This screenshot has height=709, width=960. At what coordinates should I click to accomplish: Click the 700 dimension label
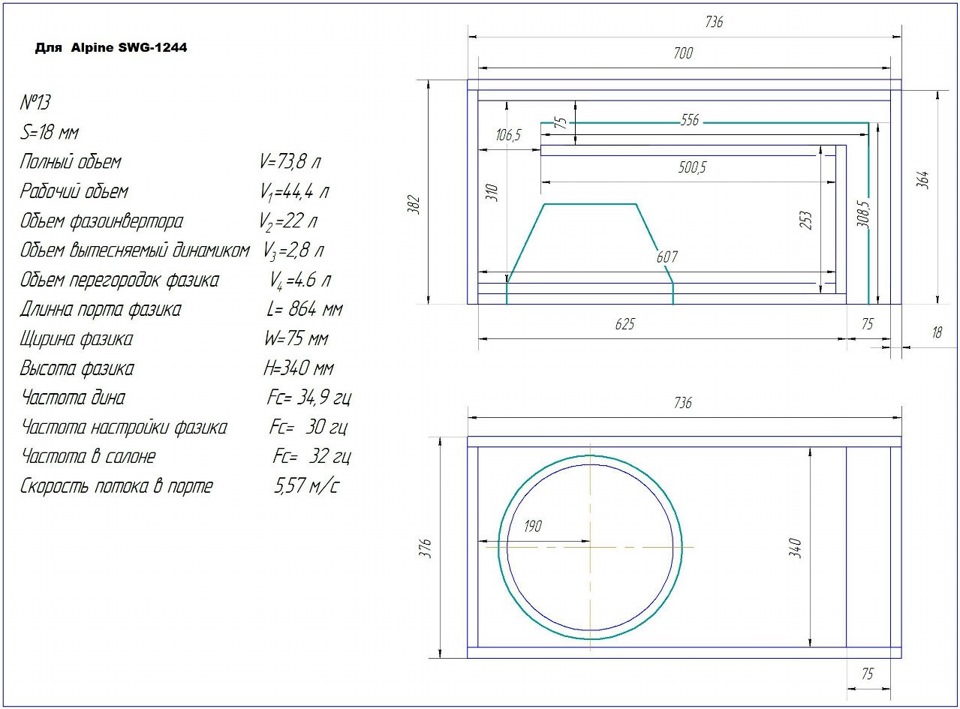(x=683, y=55)
